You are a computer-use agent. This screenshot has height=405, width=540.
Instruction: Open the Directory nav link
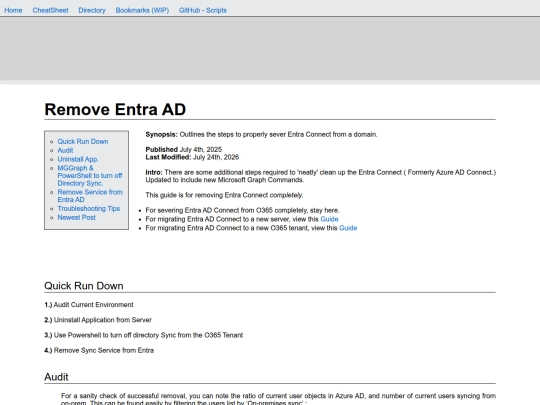click(x=92, y=10)
